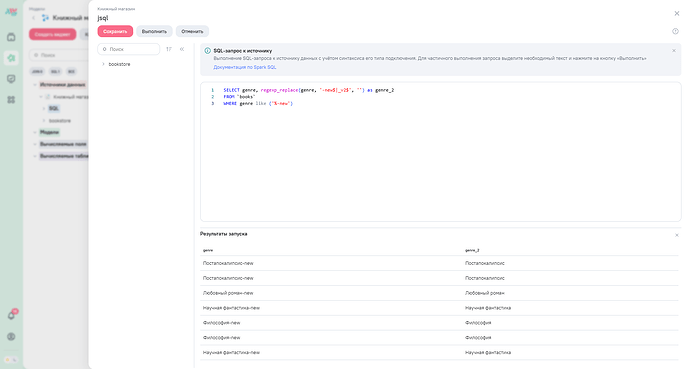Click the info icon in the SQL banner
The height and width of the screenshot is (369, 690).
[207, 51]
